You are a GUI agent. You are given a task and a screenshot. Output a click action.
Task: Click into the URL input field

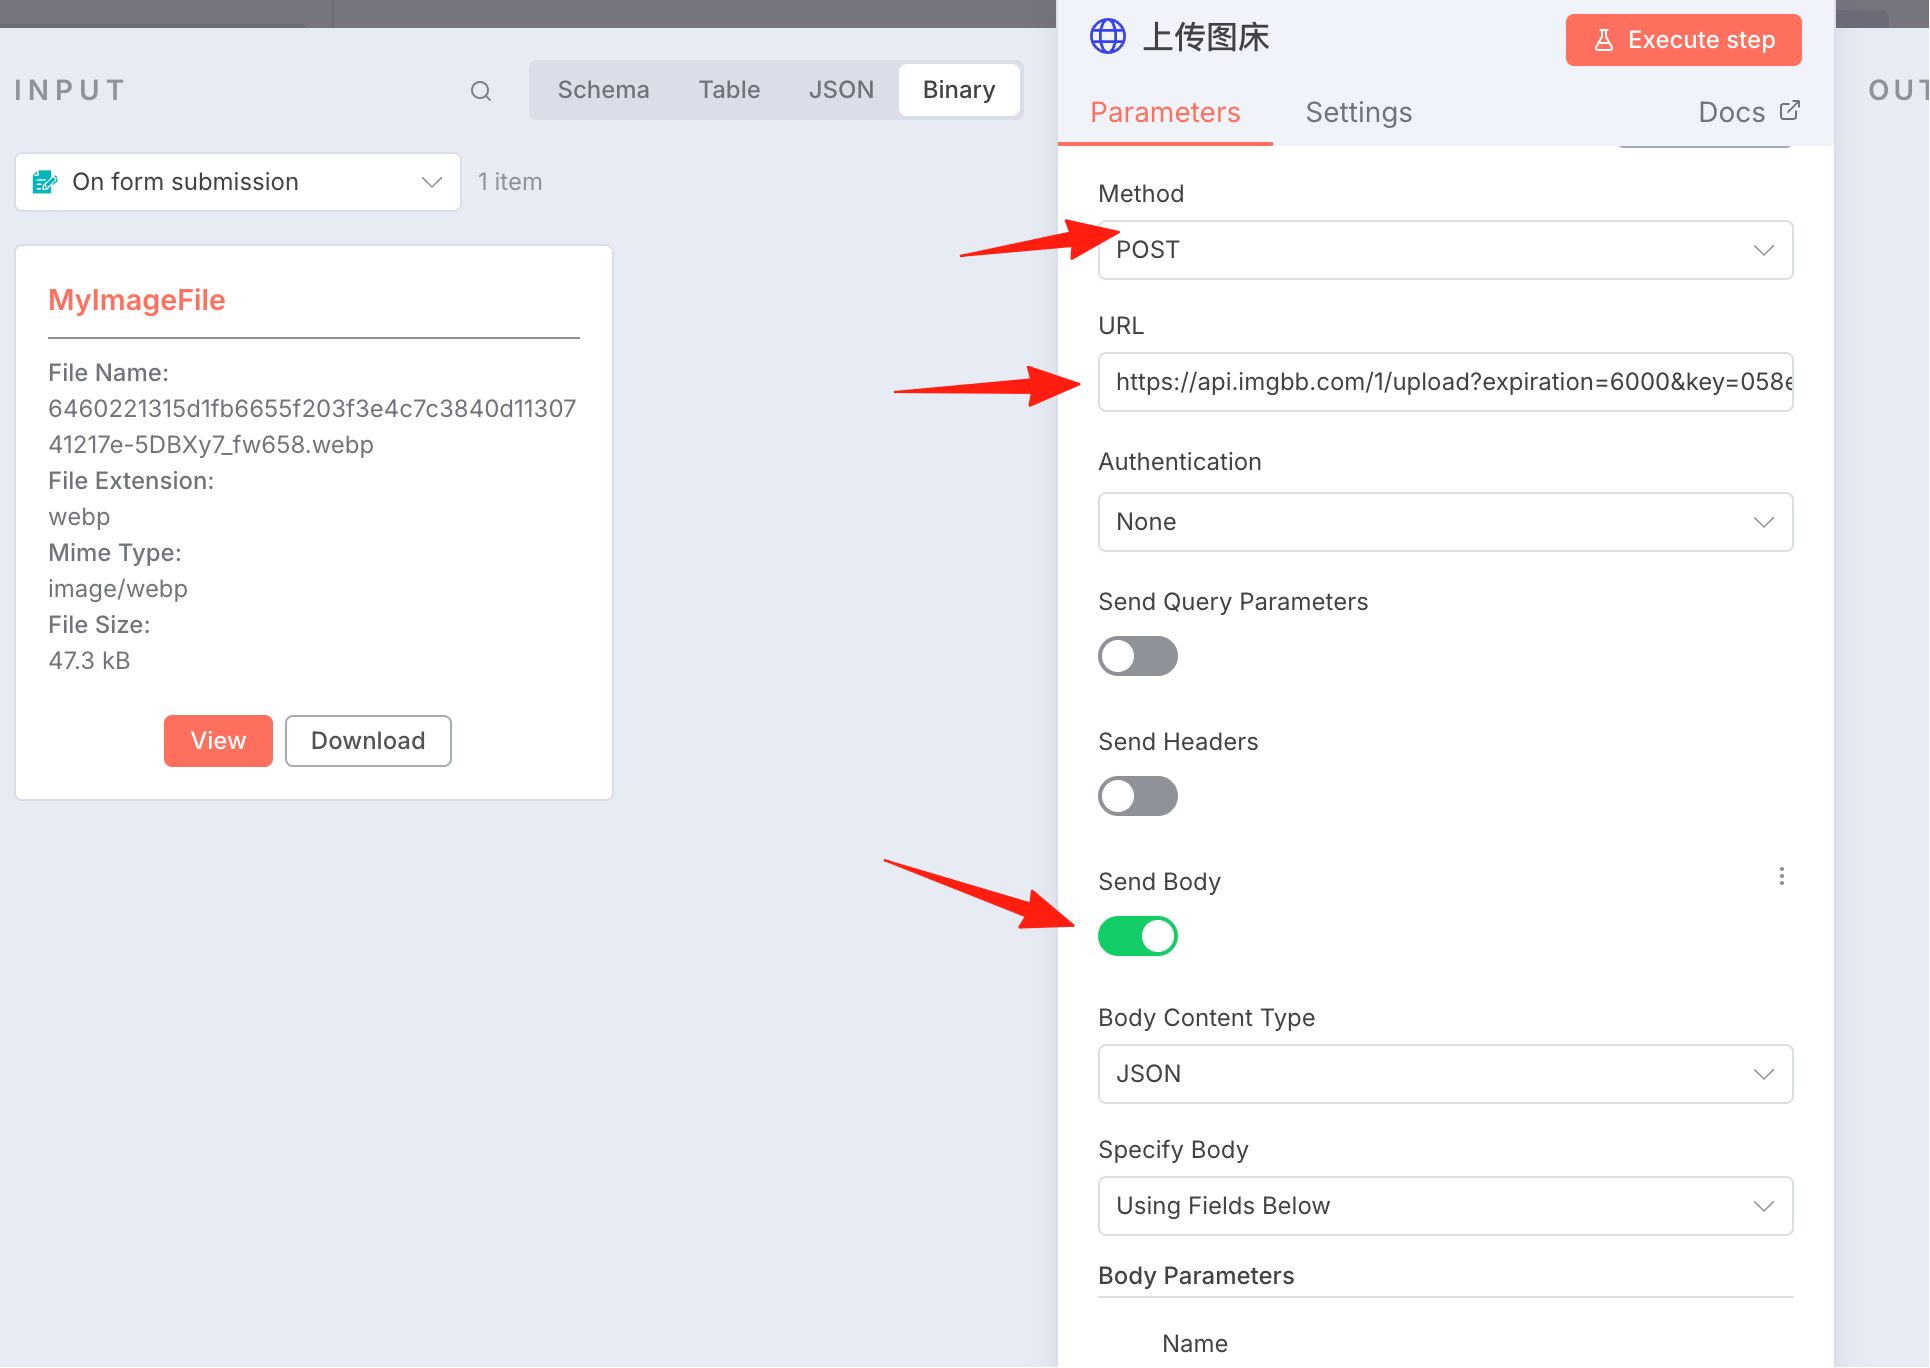click(x=1445, y=382)
